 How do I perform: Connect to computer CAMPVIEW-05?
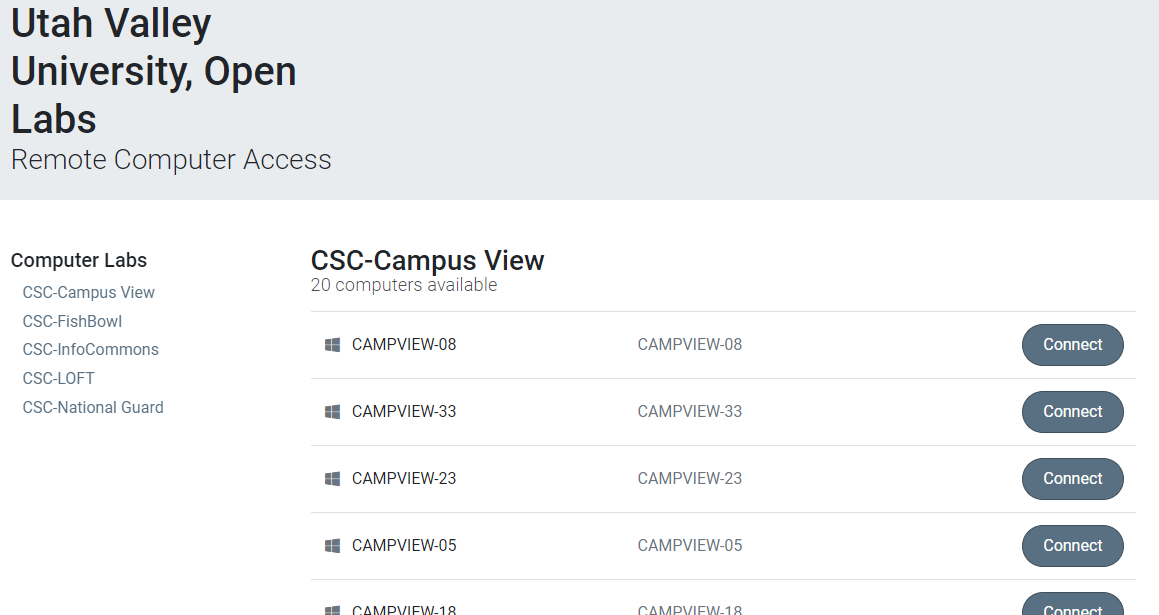coord(1073,546)
